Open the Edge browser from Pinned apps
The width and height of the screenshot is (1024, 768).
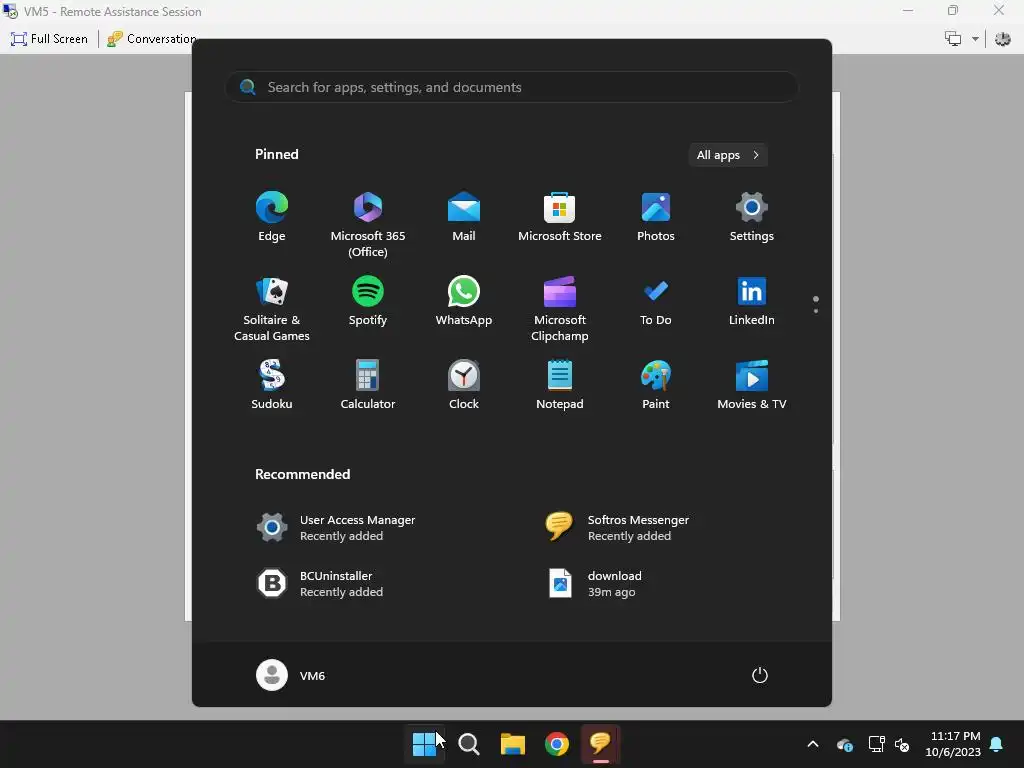[272, 217]
